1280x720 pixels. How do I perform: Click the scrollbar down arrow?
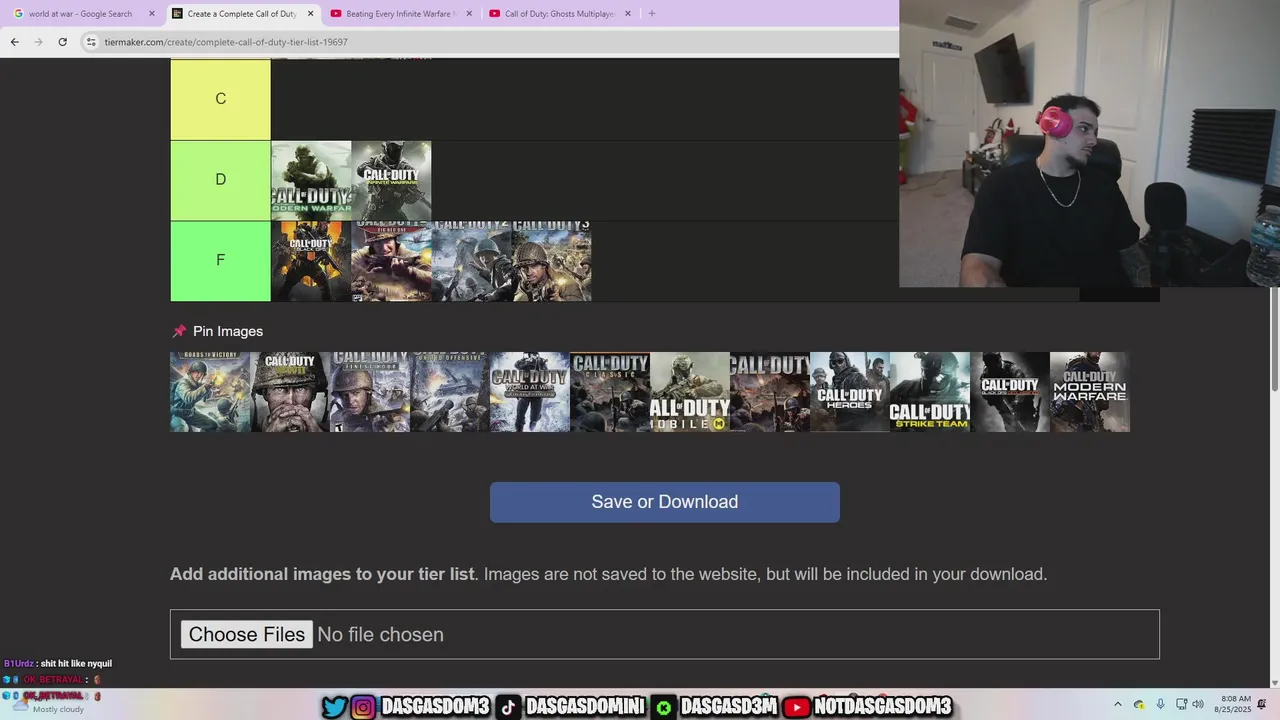tap(1274, 683)
